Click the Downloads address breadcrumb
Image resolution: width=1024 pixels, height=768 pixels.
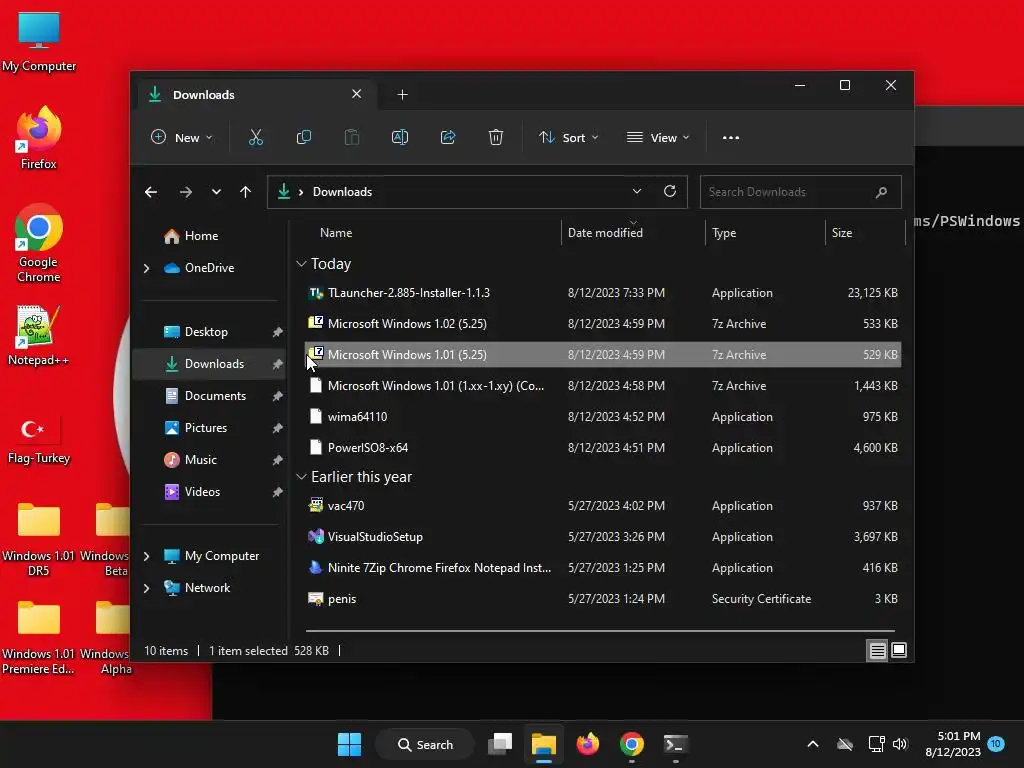(342, 192)
